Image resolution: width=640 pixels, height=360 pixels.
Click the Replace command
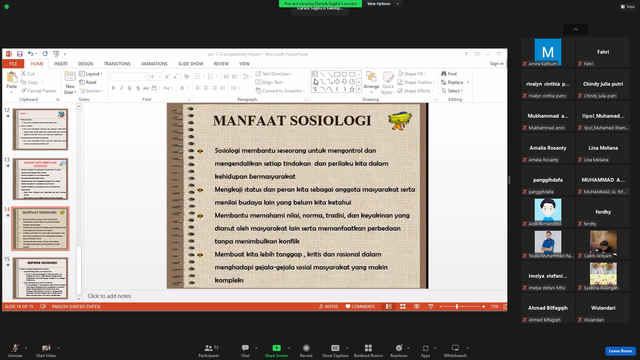point(452,82)
